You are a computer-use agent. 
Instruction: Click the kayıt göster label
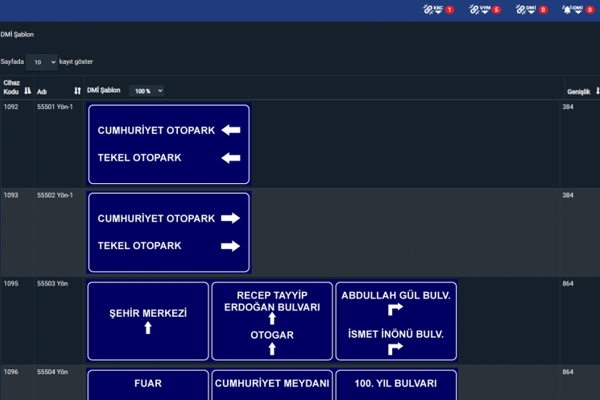[76, 62]
